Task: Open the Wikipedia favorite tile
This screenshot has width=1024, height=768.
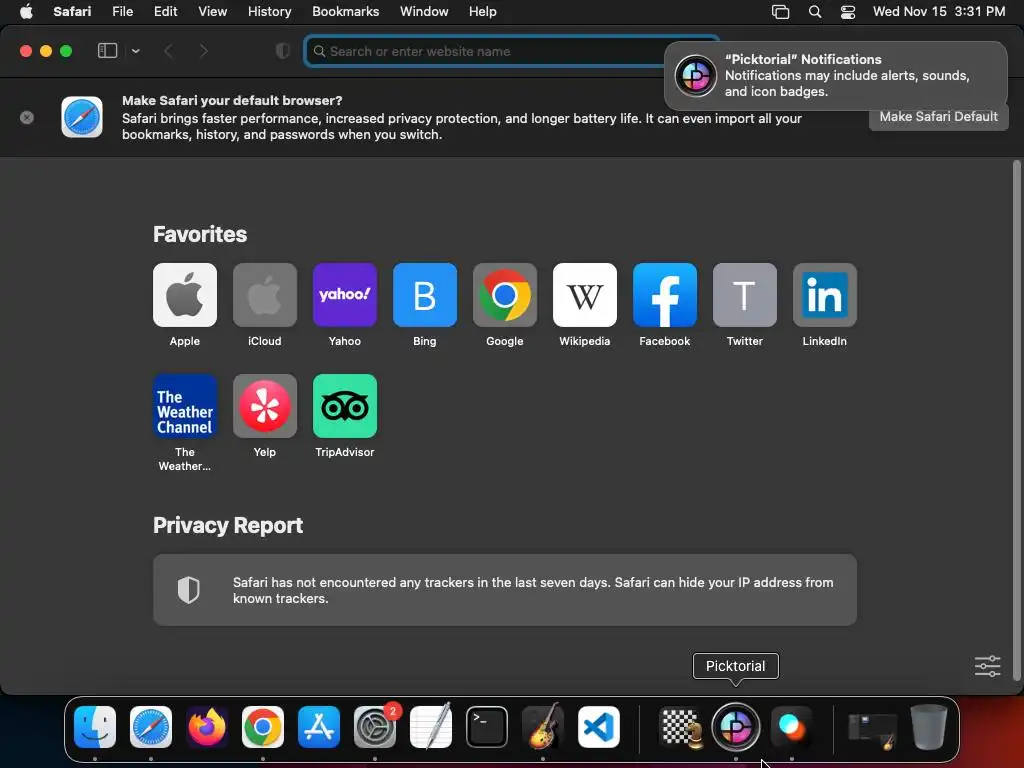Action: pos(584,295)
